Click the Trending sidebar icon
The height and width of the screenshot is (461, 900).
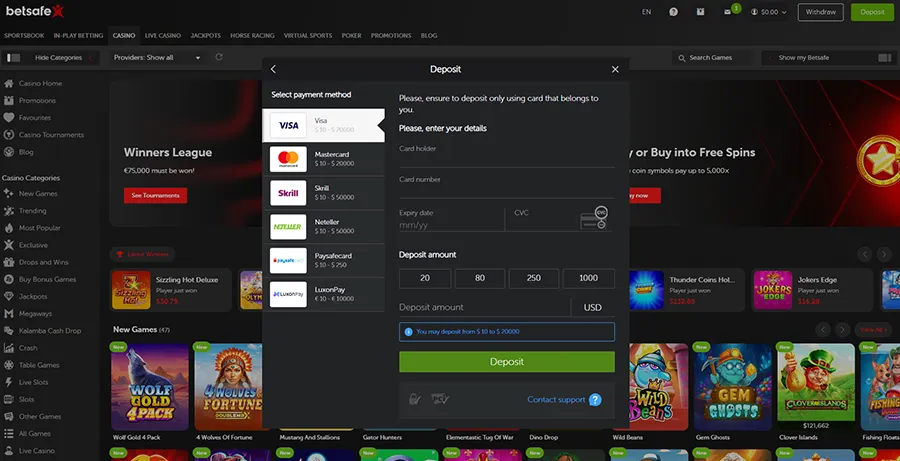(9, 211)
